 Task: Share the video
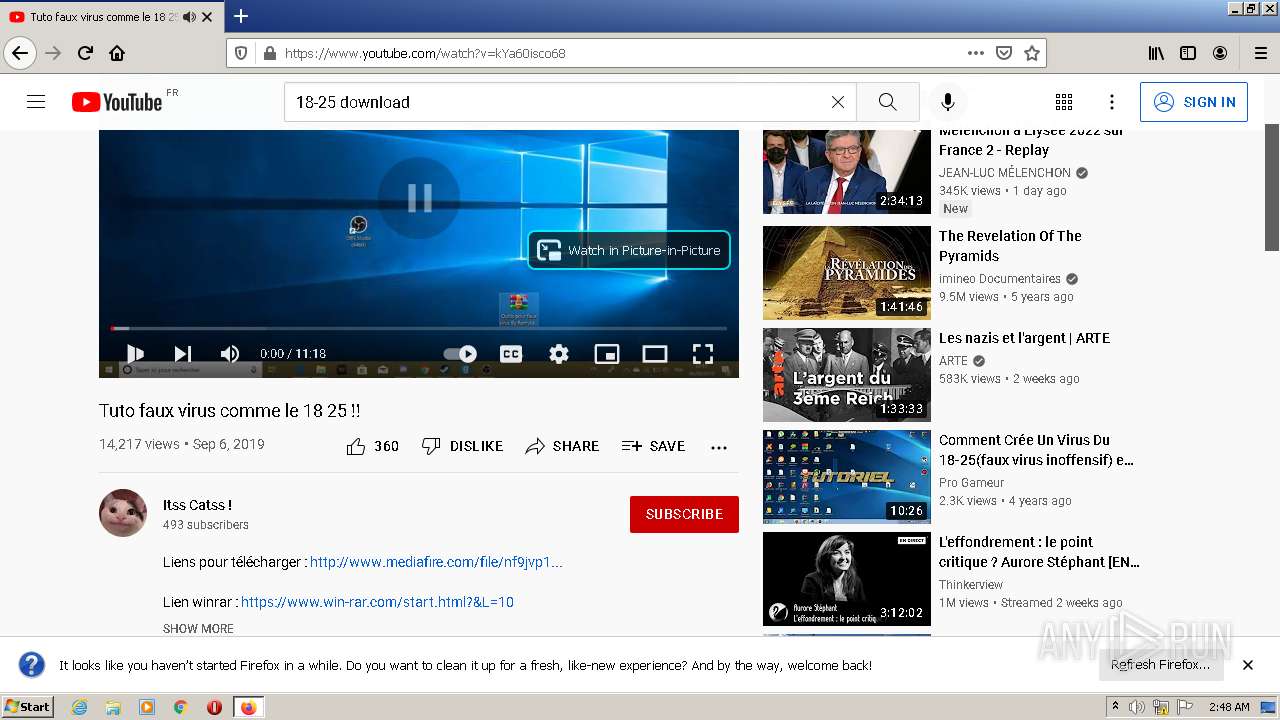point(562,446)
